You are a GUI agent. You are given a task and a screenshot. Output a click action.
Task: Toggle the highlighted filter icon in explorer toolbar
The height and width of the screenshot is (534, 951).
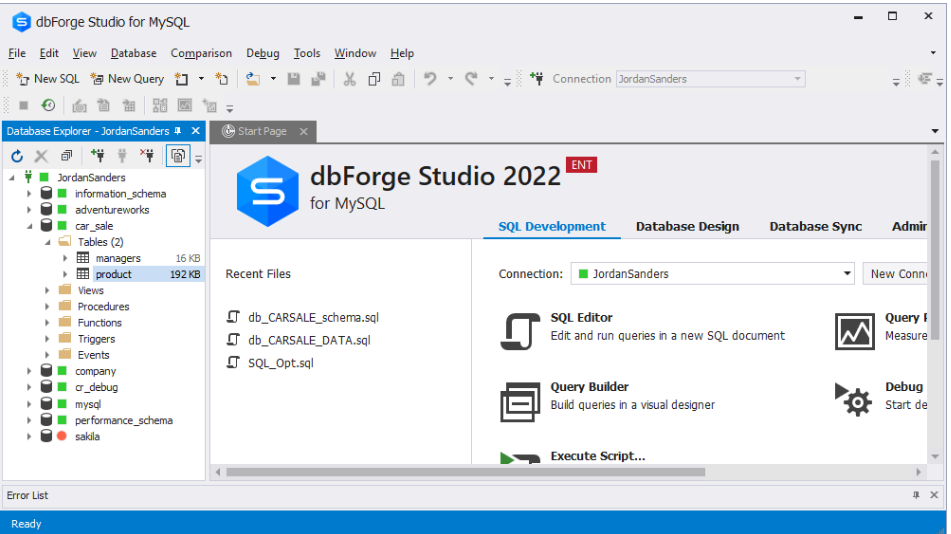point(178,156)
